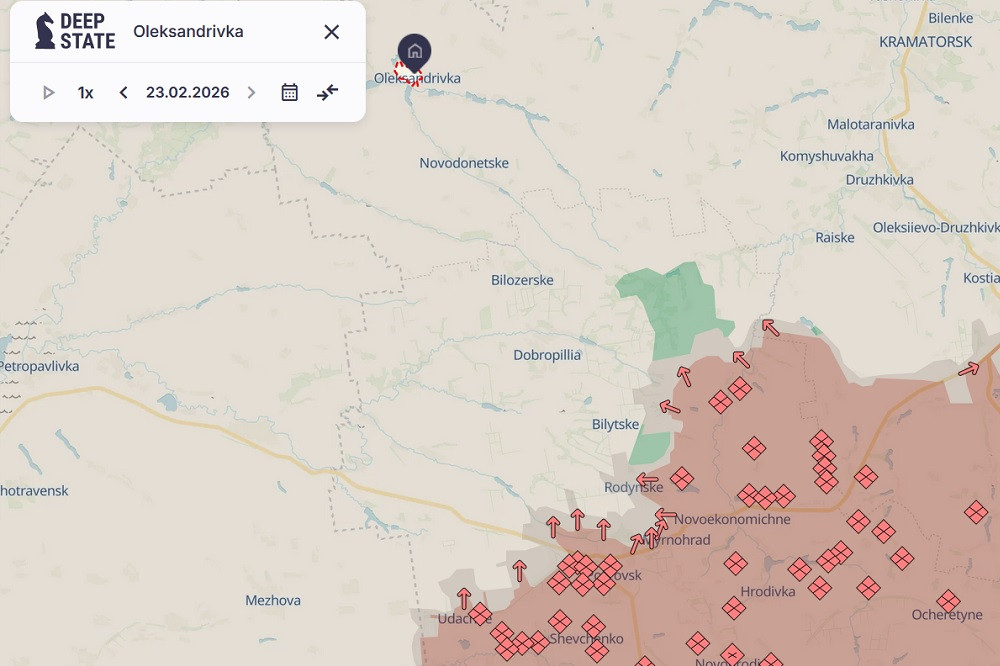Select the Oleksandrivka panel title
Viewport: 1000px width, 666px height.
[x=188, y=32]
